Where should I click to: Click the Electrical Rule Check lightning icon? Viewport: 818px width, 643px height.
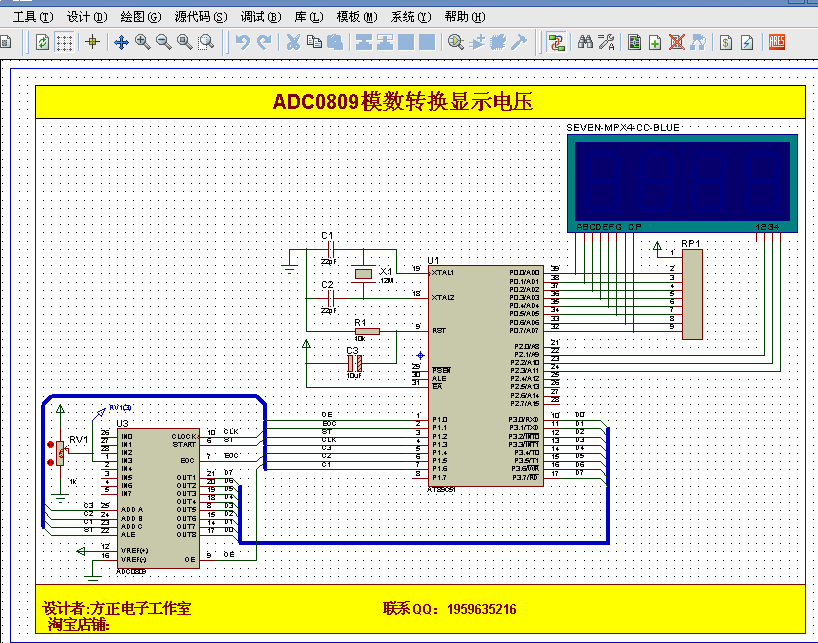coord(747,42)
